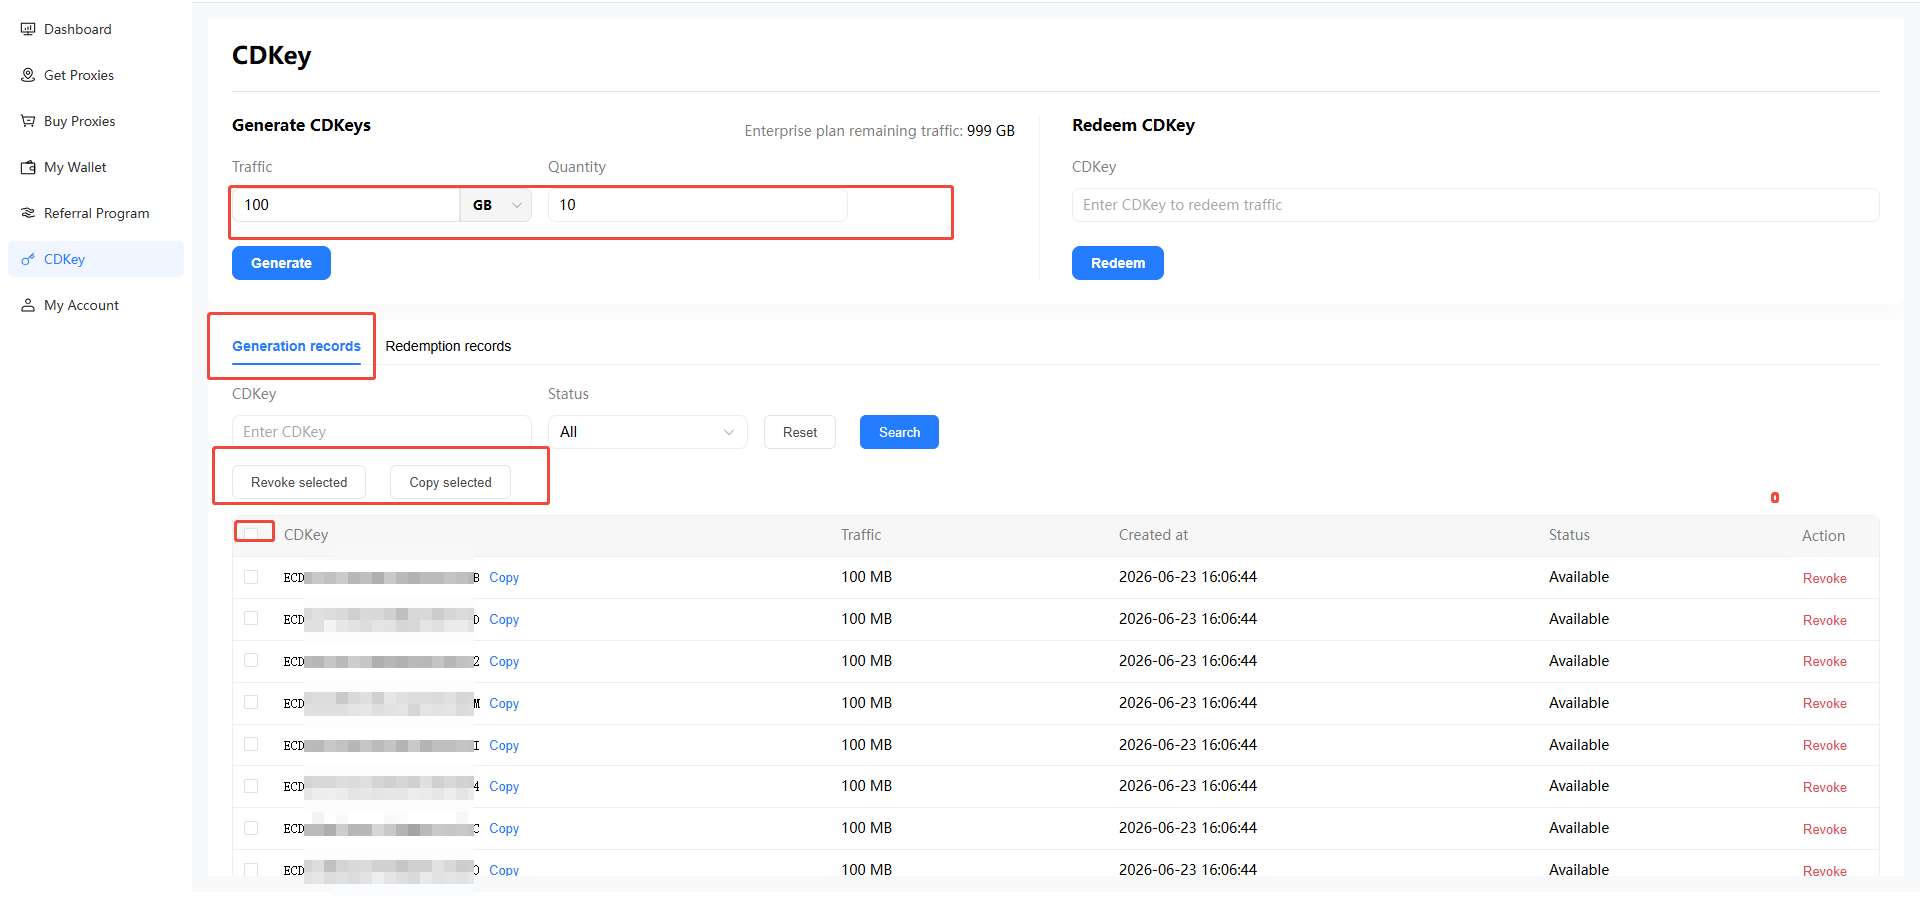Screen dimensions: 1920x916
Task: Switch to Redemption records tab
Action: coord(448,346)
